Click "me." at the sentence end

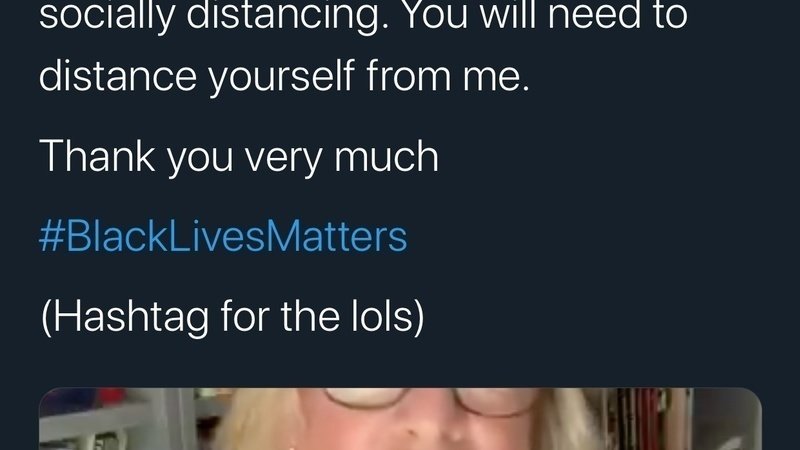[x=495, y=79]
